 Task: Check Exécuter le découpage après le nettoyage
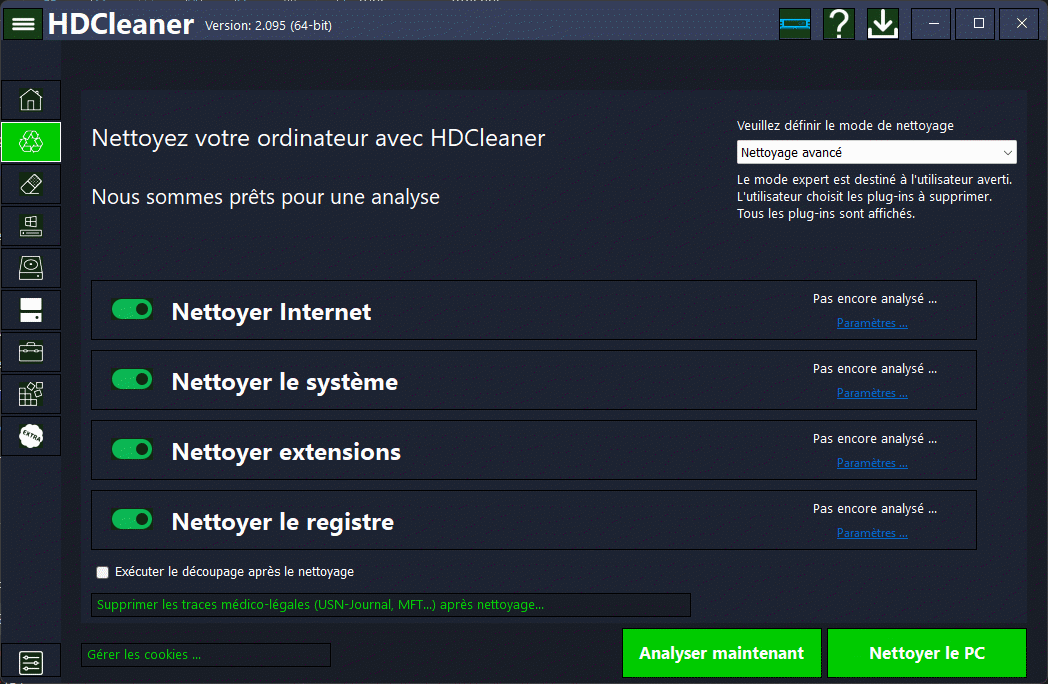pos(102,573)
